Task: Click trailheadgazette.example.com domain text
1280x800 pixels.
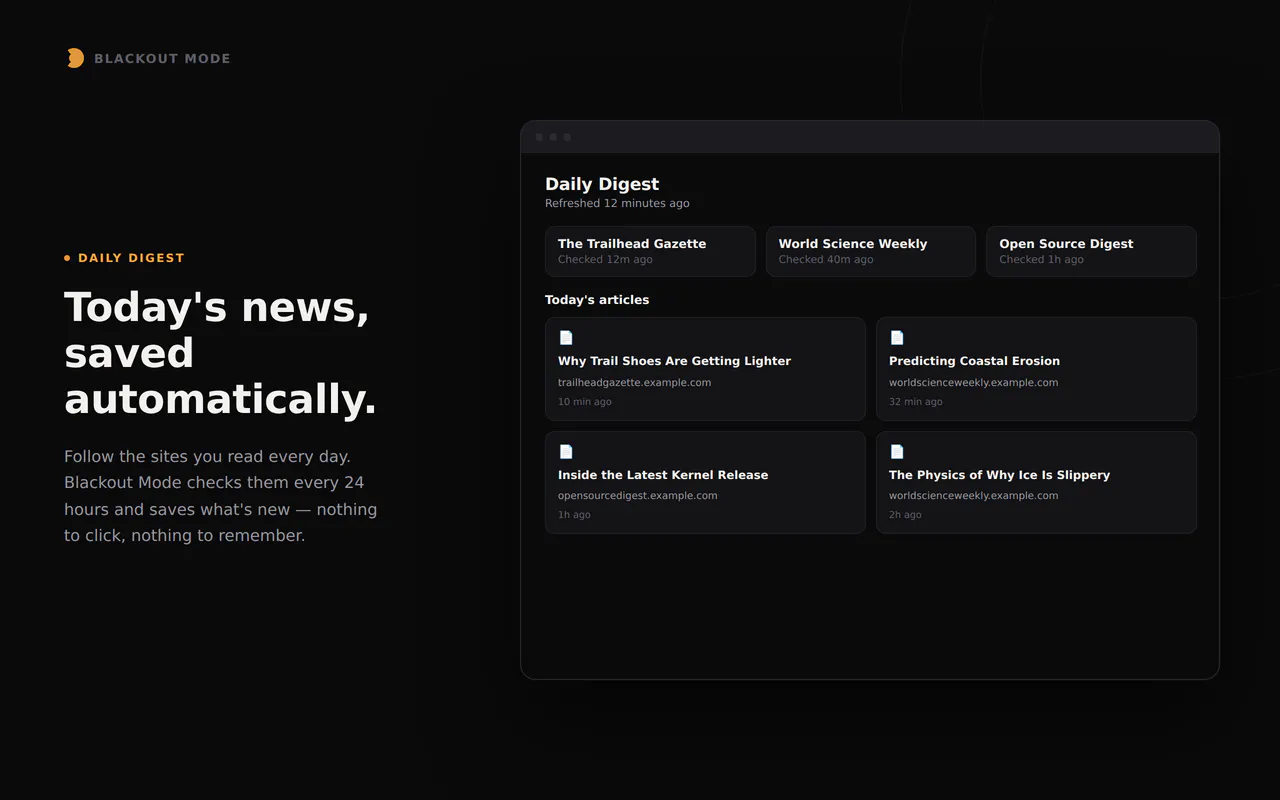Action: (x=634, y=383)
